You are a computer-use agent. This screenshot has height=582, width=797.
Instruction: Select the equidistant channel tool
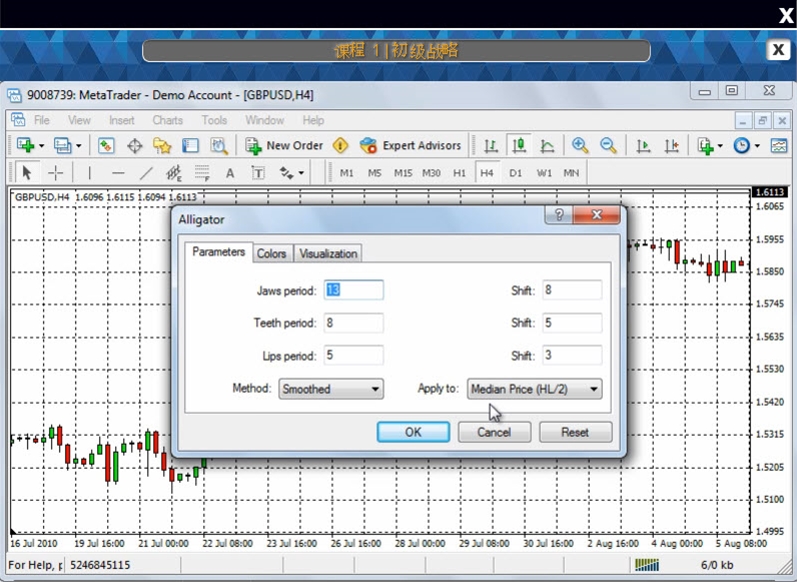pos(174,173)
